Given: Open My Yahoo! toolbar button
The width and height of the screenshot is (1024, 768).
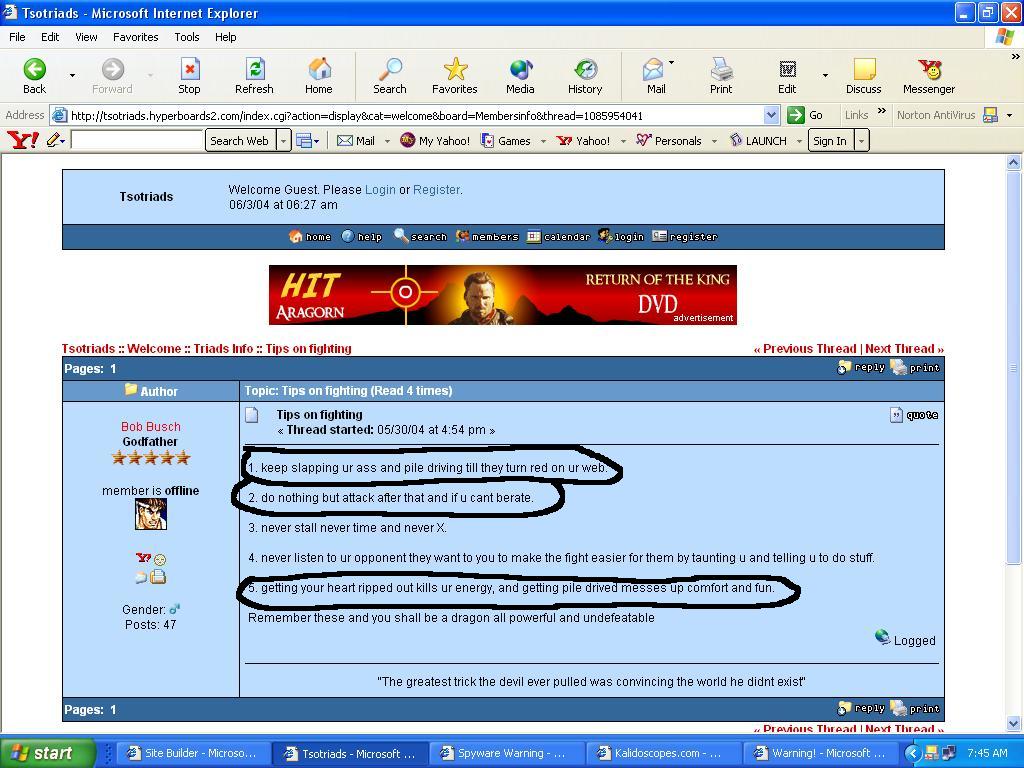Looking at the screenshot, I should (435, 140).
